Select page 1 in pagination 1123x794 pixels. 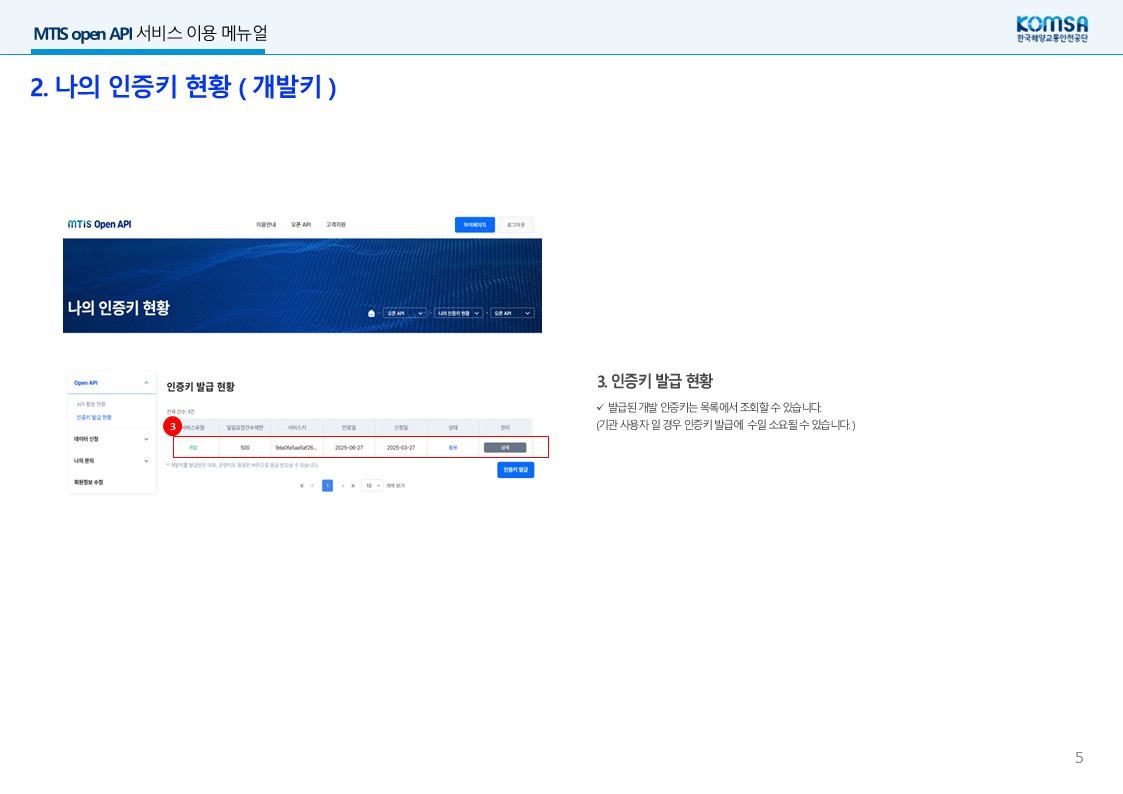[x=327, y=485]
